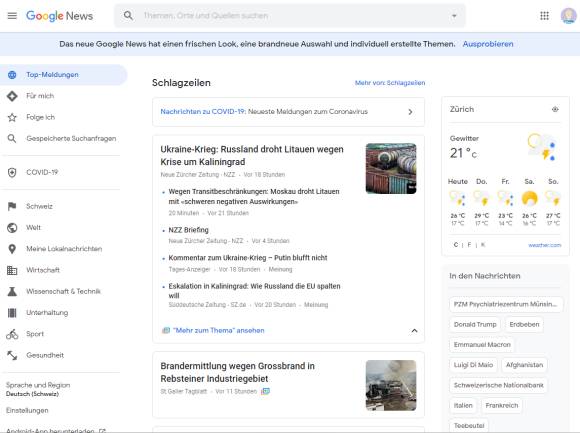Open Brandermittlung Grossbrand Rebstein headline
Image resolution: width=580 pixels, height=433 pixels.
pos(237,372)
